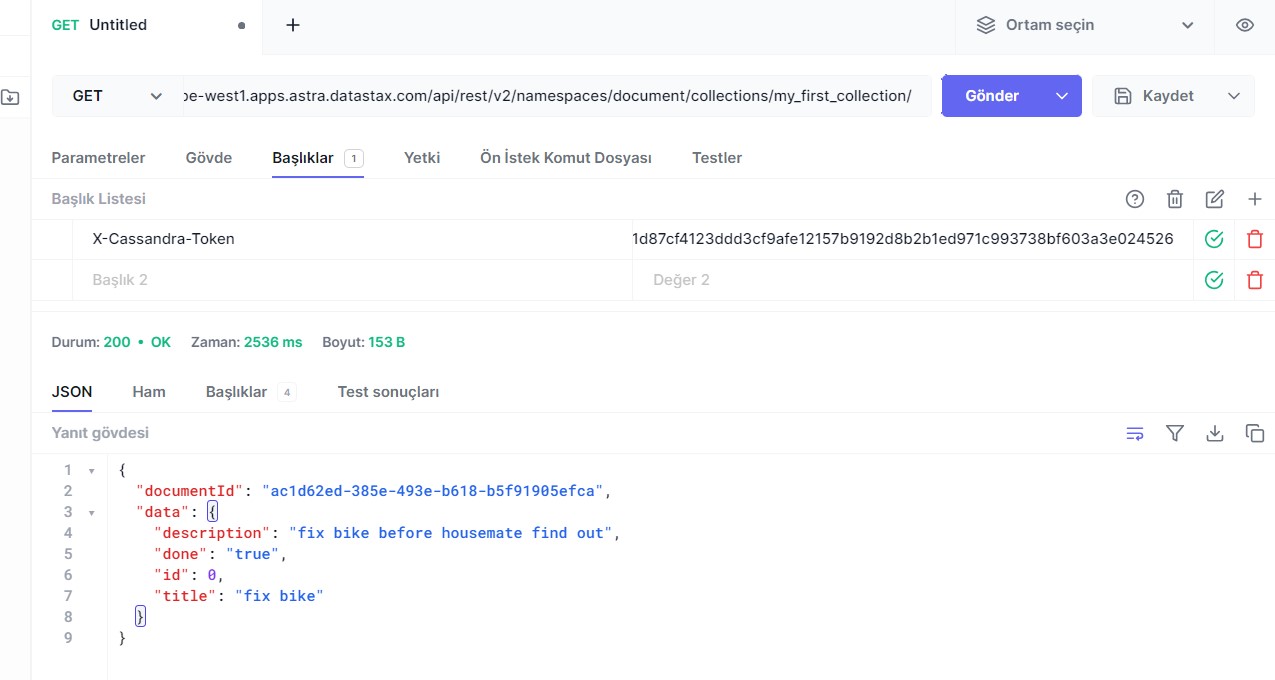
Task: Download the response with the download icon
Action: pos(1214,432)
